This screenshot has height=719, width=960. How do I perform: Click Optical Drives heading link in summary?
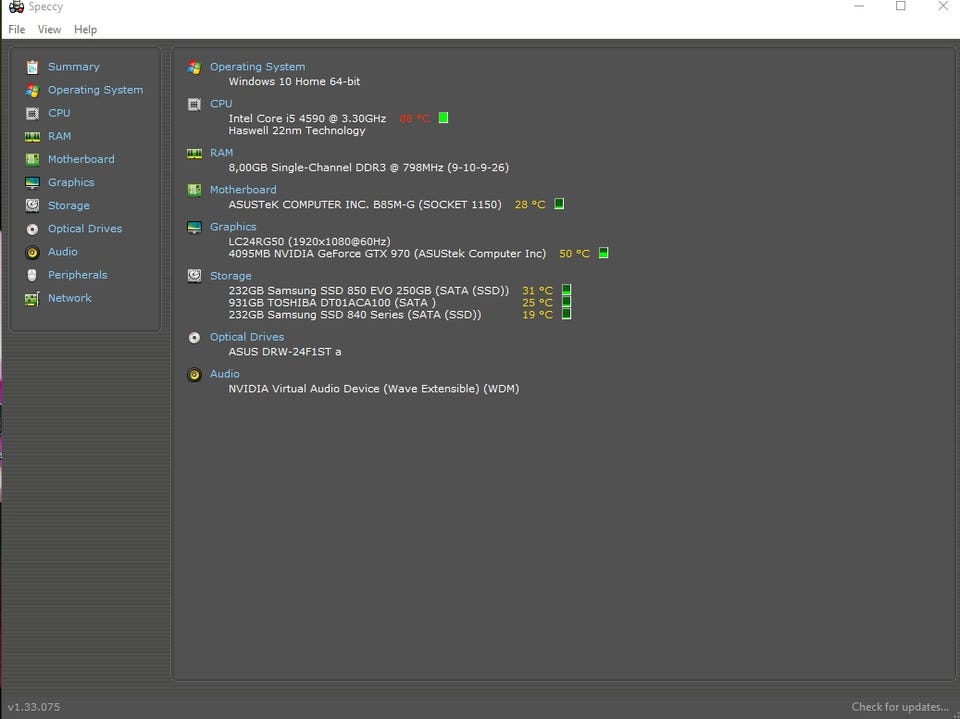point(247,337)
